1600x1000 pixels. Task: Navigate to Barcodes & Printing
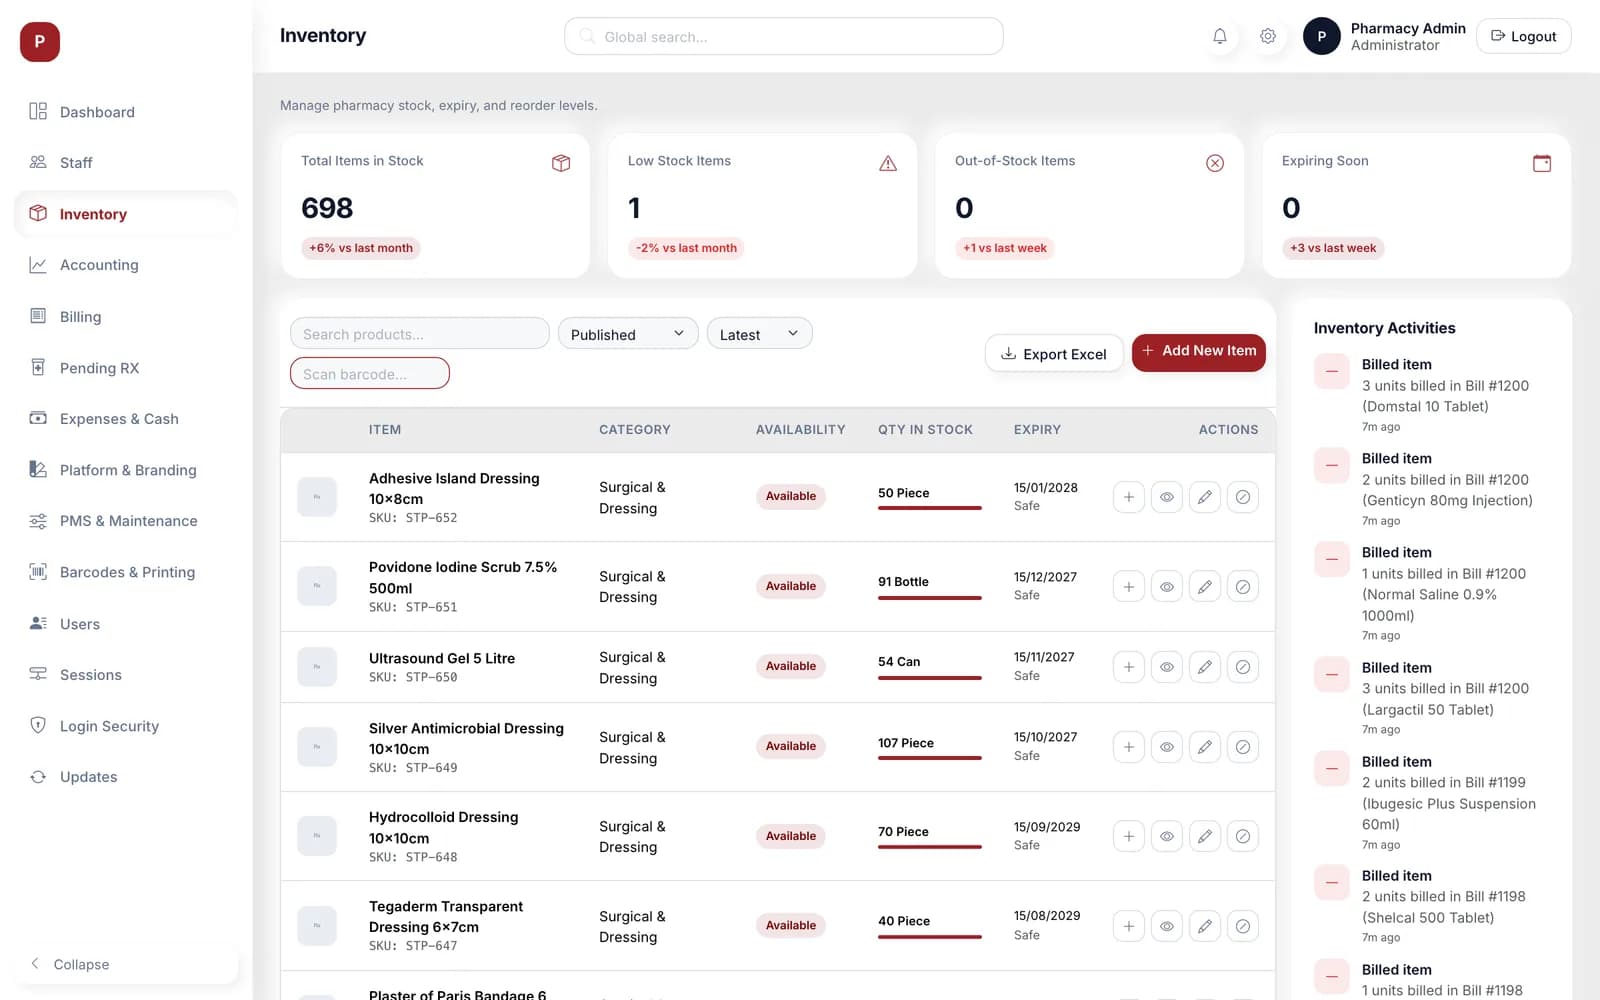coord(126,572)
